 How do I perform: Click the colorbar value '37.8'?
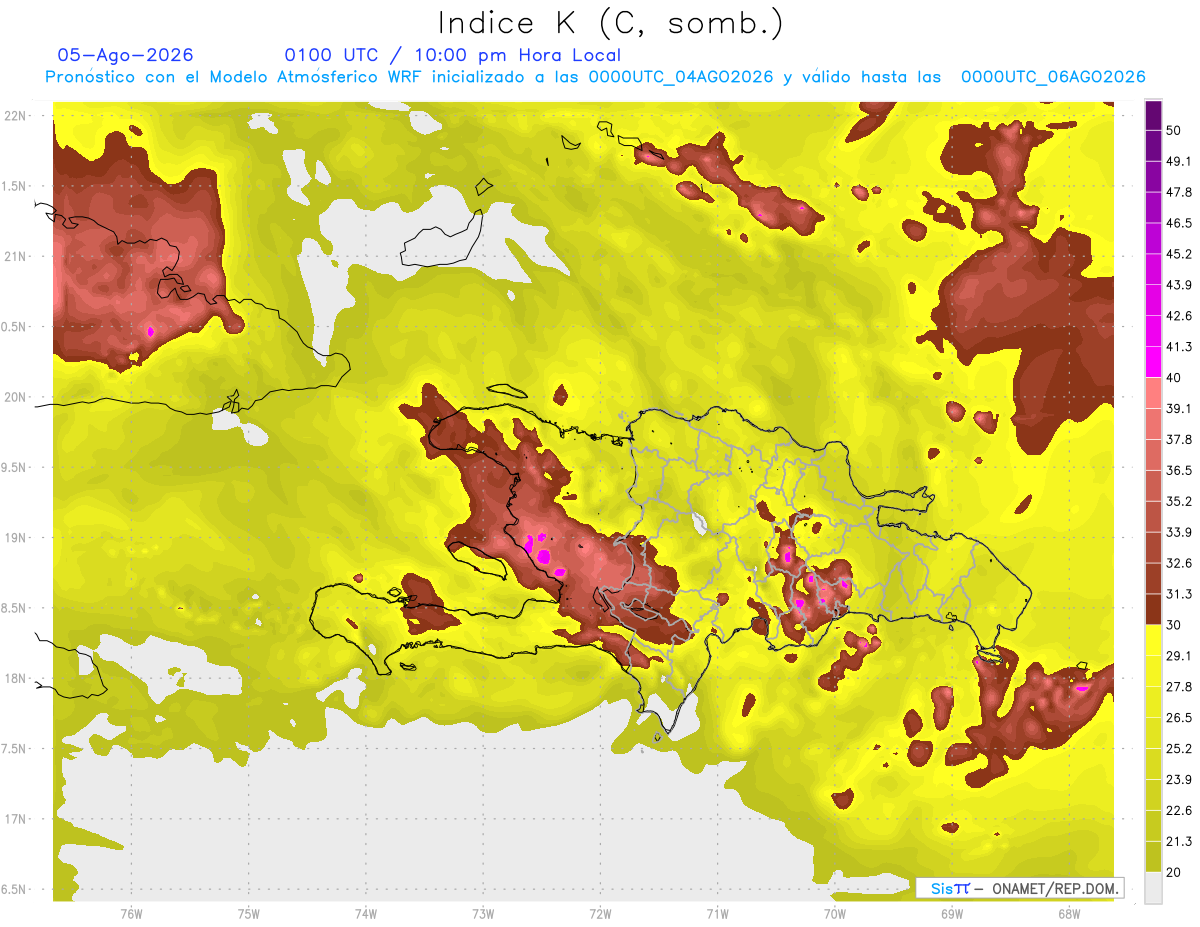pyautogui.click(x=1178, y=440)
